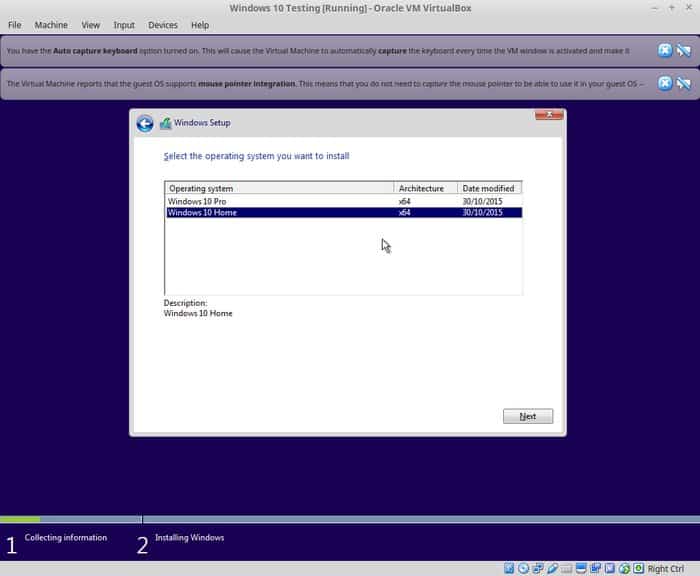Click the hard disk activity status icon

[x=509, y=568]
